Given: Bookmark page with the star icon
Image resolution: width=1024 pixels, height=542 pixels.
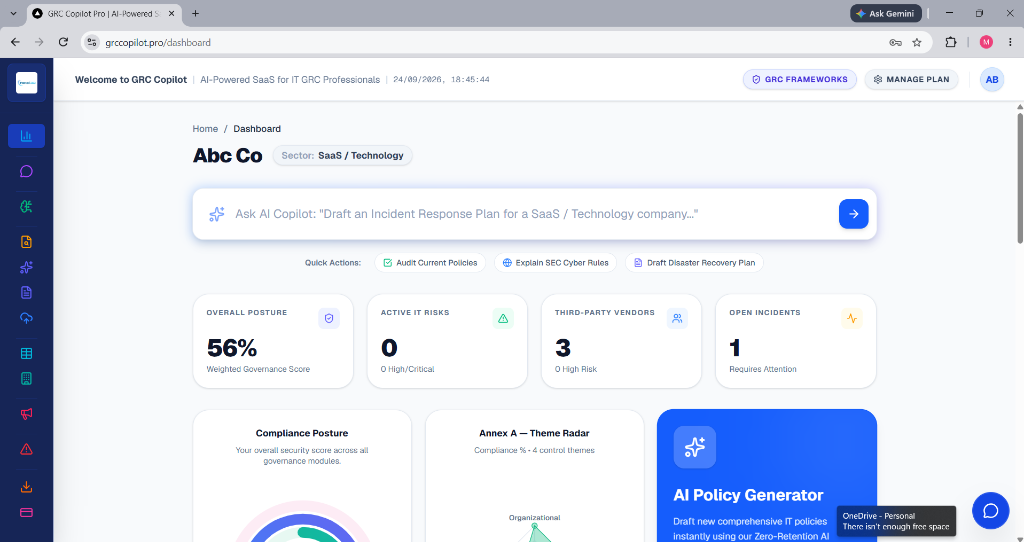Looking at the screenshot, I should 917,42.
